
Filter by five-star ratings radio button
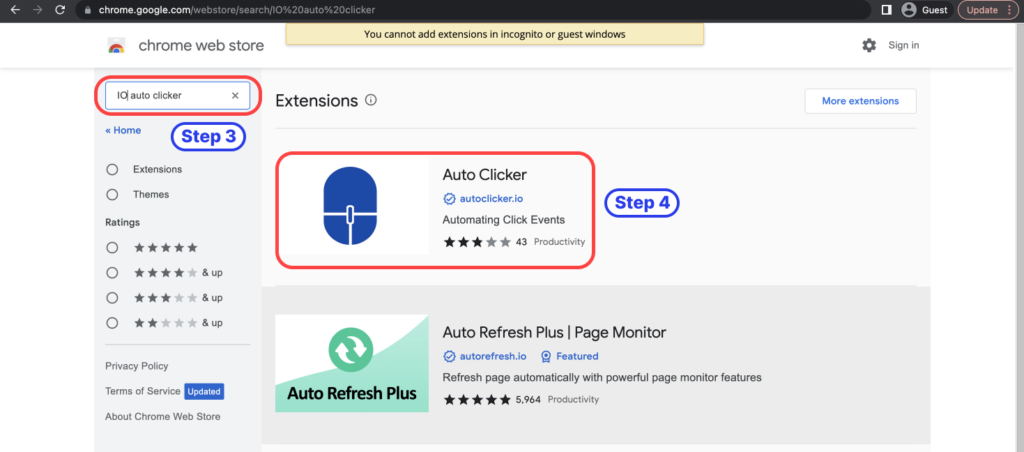112,248
